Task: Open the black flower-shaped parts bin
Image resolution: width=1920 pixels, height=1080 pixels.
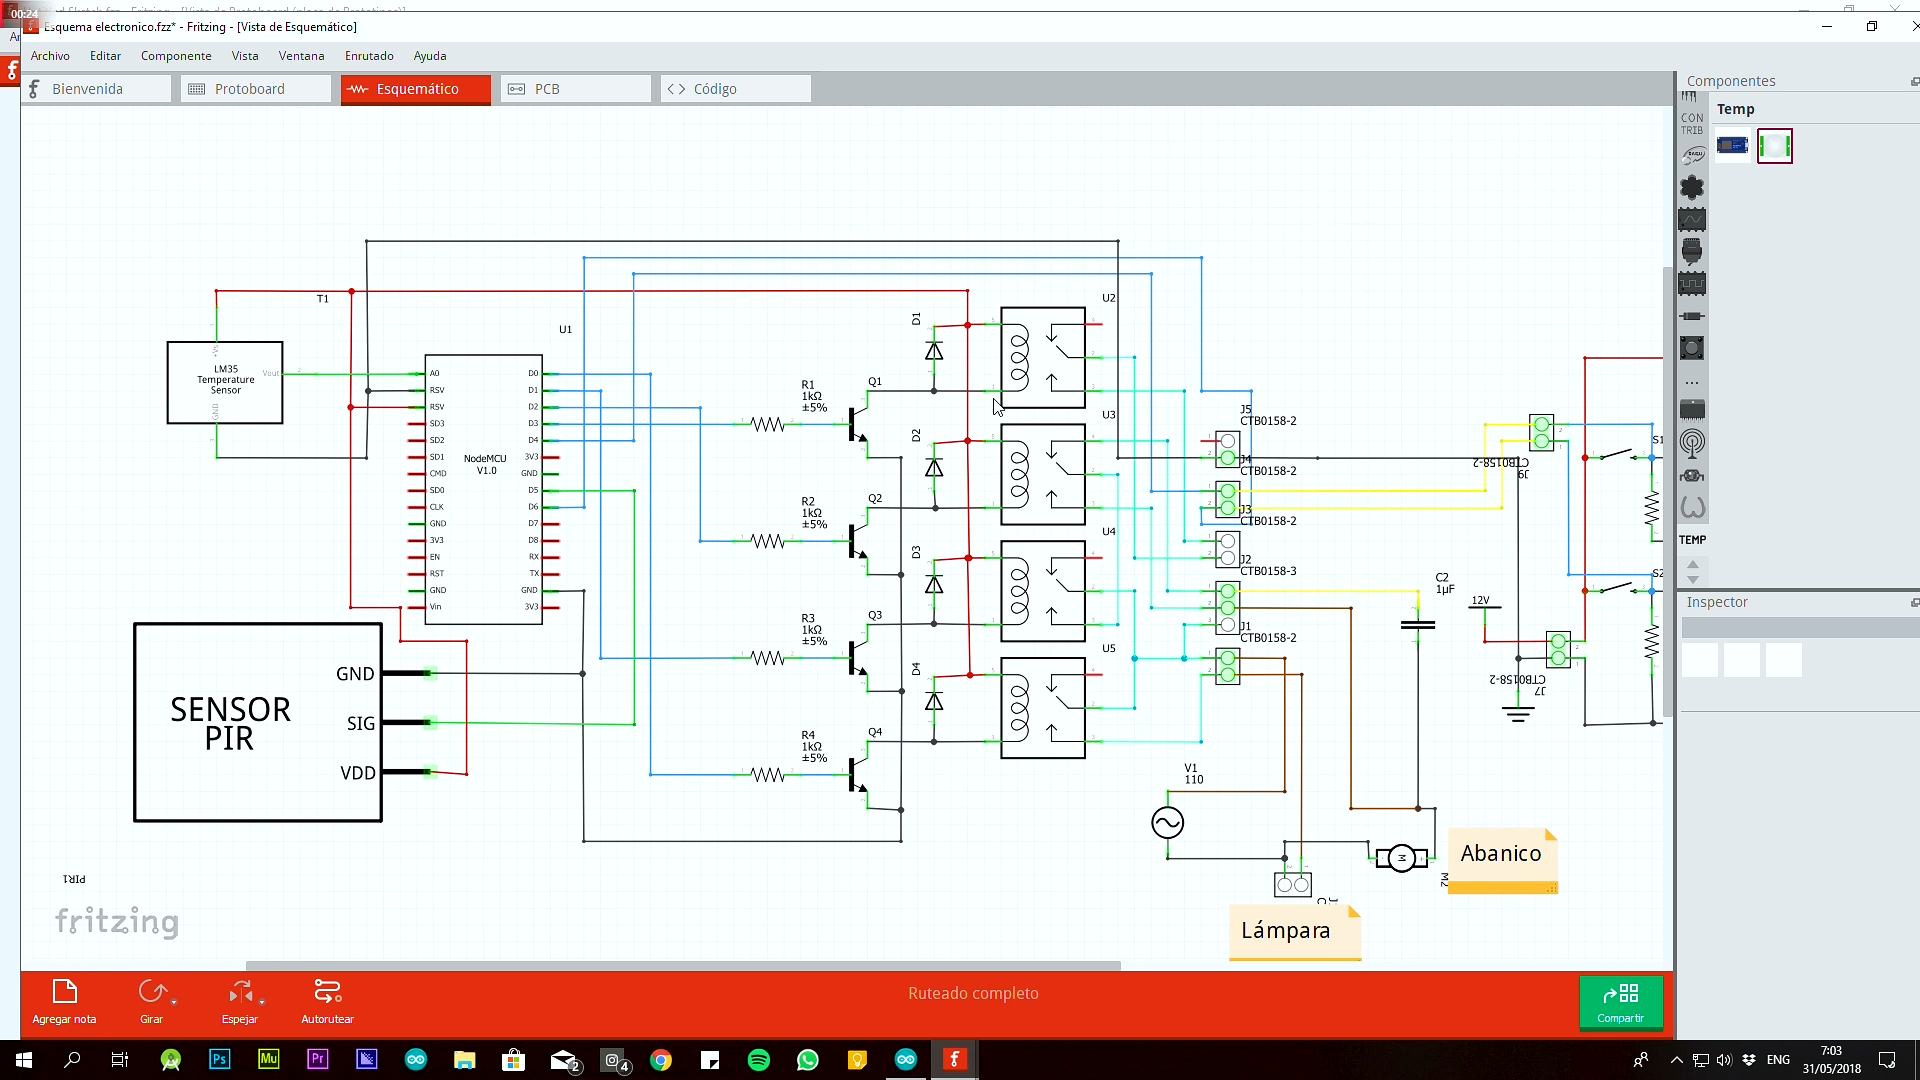Action: click(1692, 187)
